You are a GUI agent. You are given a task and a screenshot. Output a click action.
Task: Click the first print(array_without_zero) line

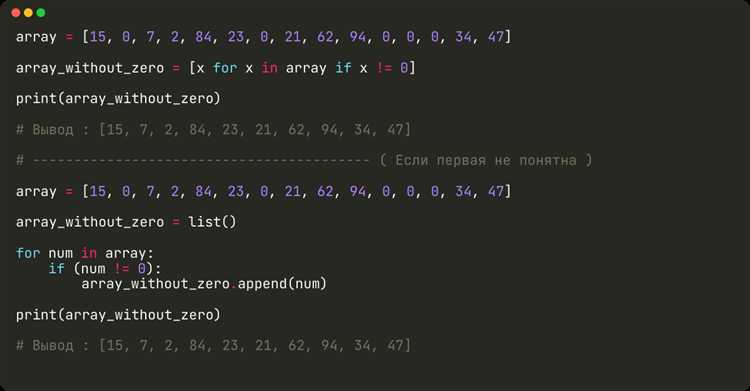118,99
